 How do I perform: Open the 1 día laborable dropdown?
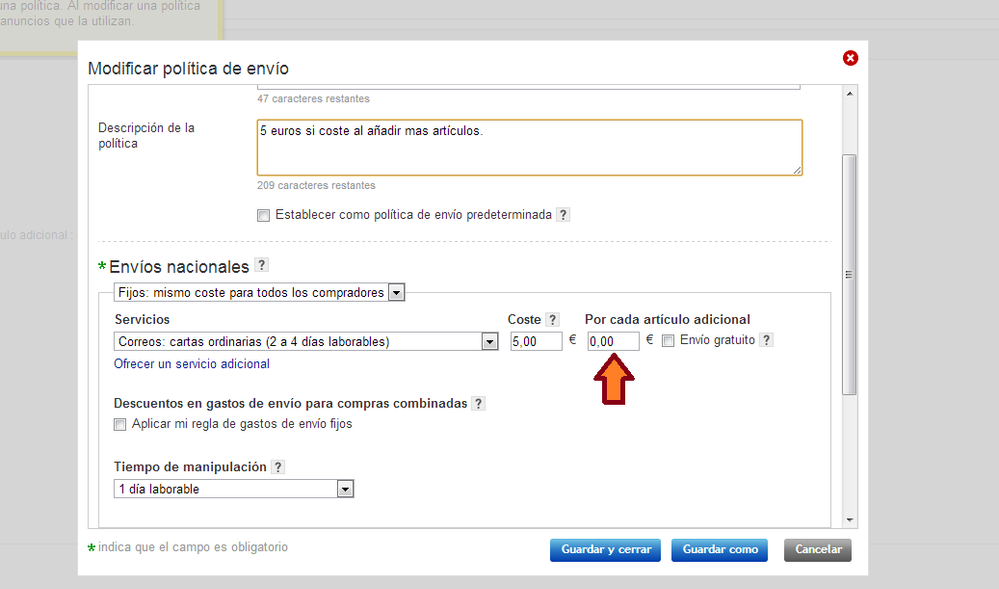(x=345, y=489)
